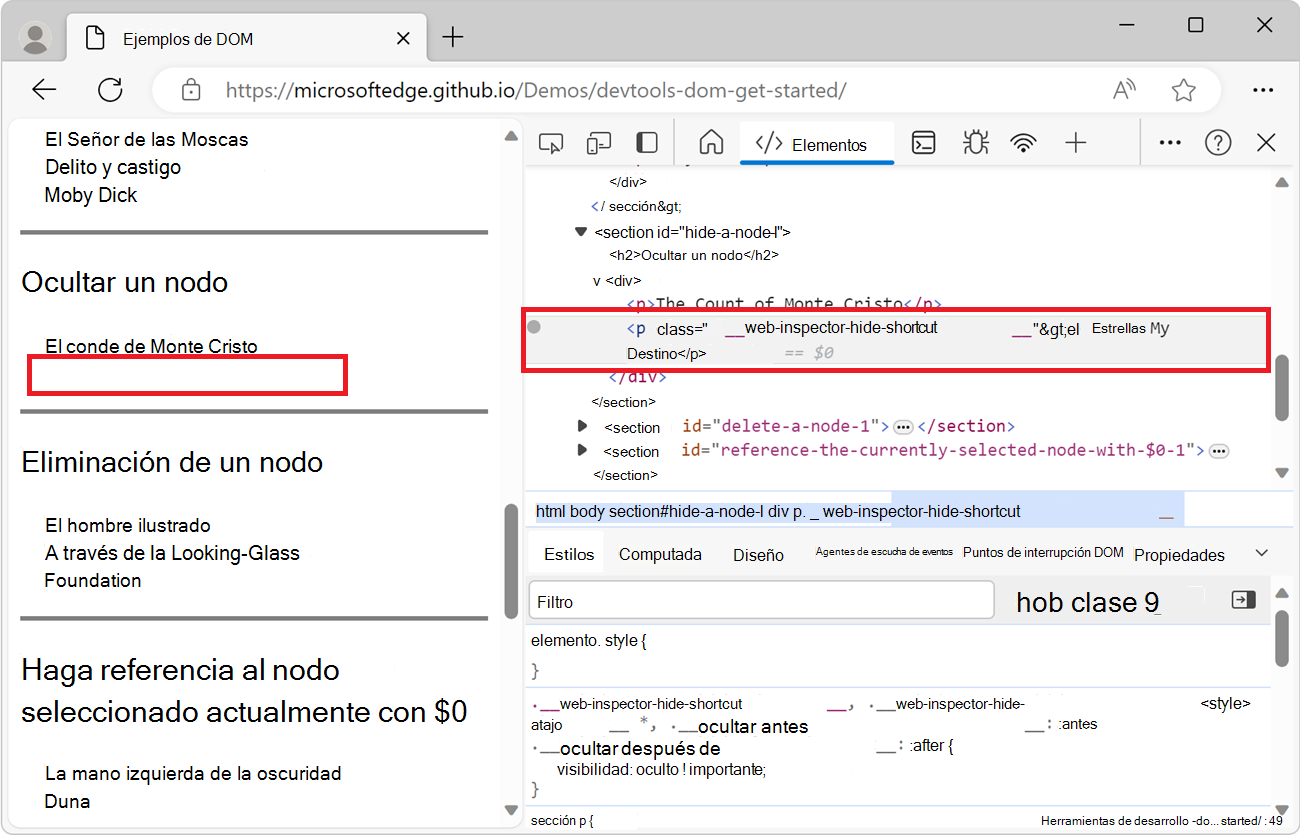The height and width of the screenshot is (835, 1300).
Task: Close the DevTools panel
Action: [1266, 143]
